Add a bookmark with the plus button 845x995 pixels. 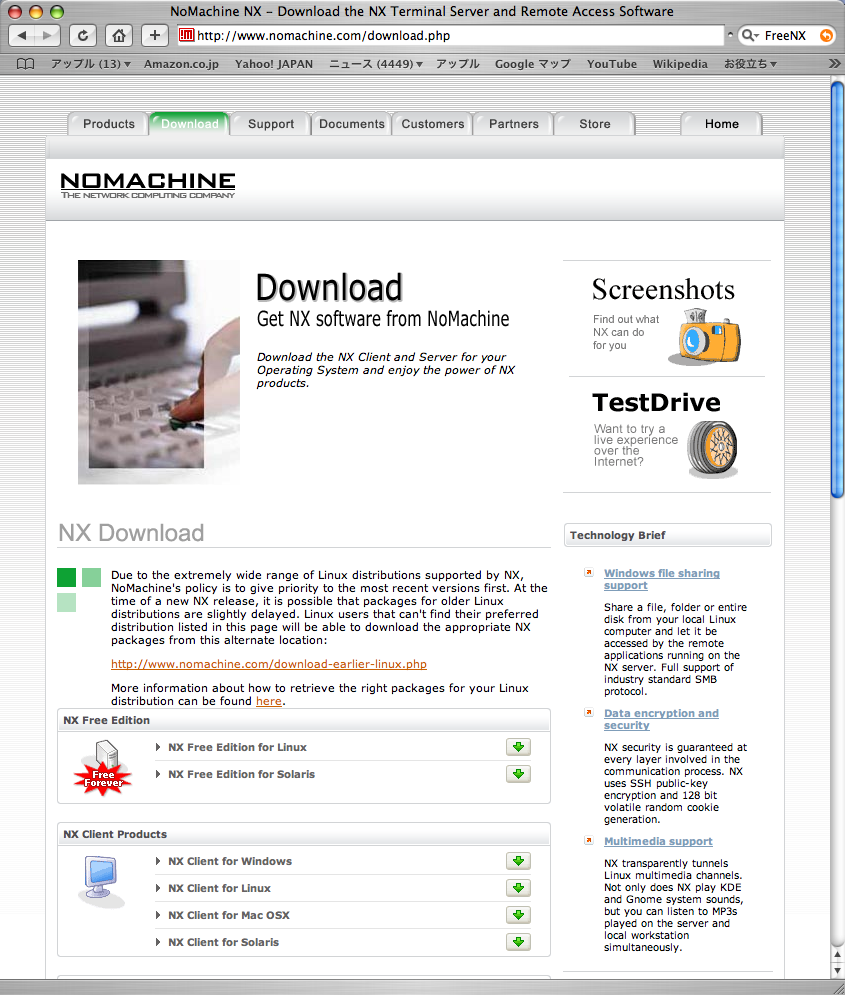[x=155, y=36]
